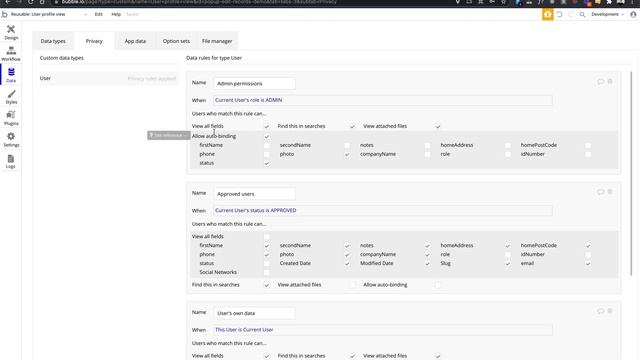Click the Approved users name field
This screenshot has width=640, height=360.
point(254,194)
